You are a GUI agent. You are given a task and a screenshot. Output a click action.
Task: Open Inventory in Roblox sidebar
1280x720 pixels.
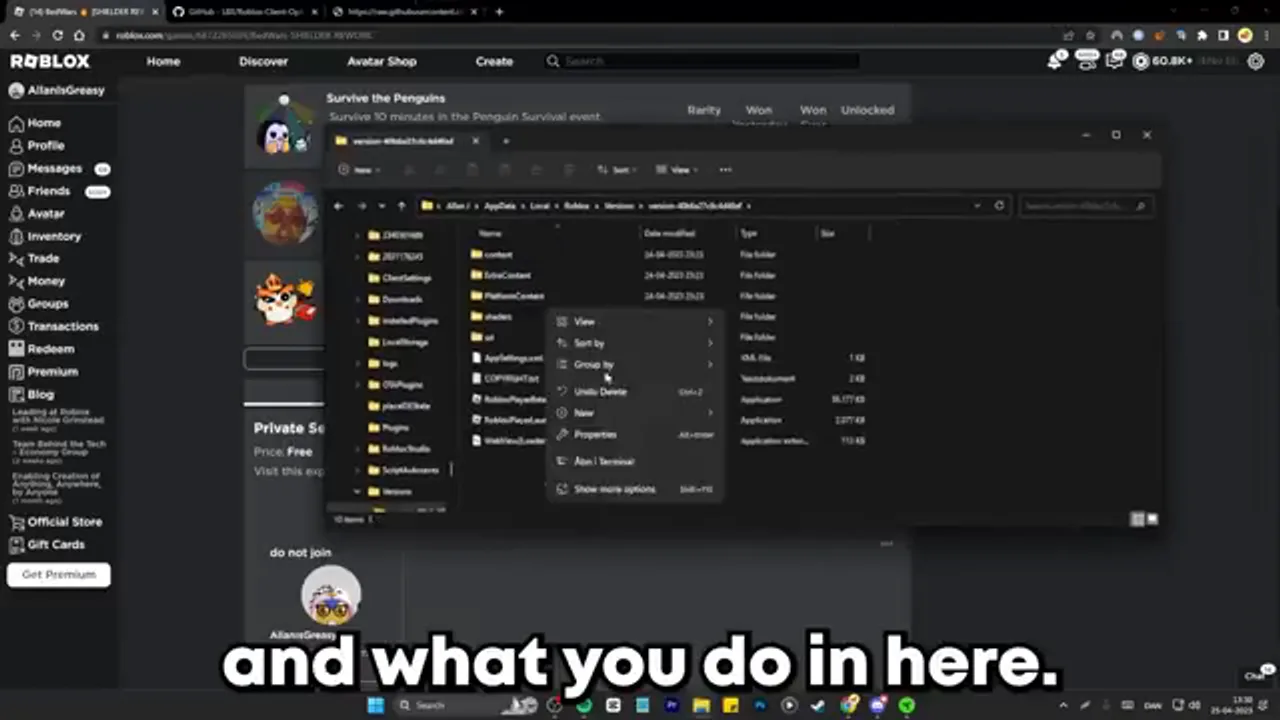(45, 236)
